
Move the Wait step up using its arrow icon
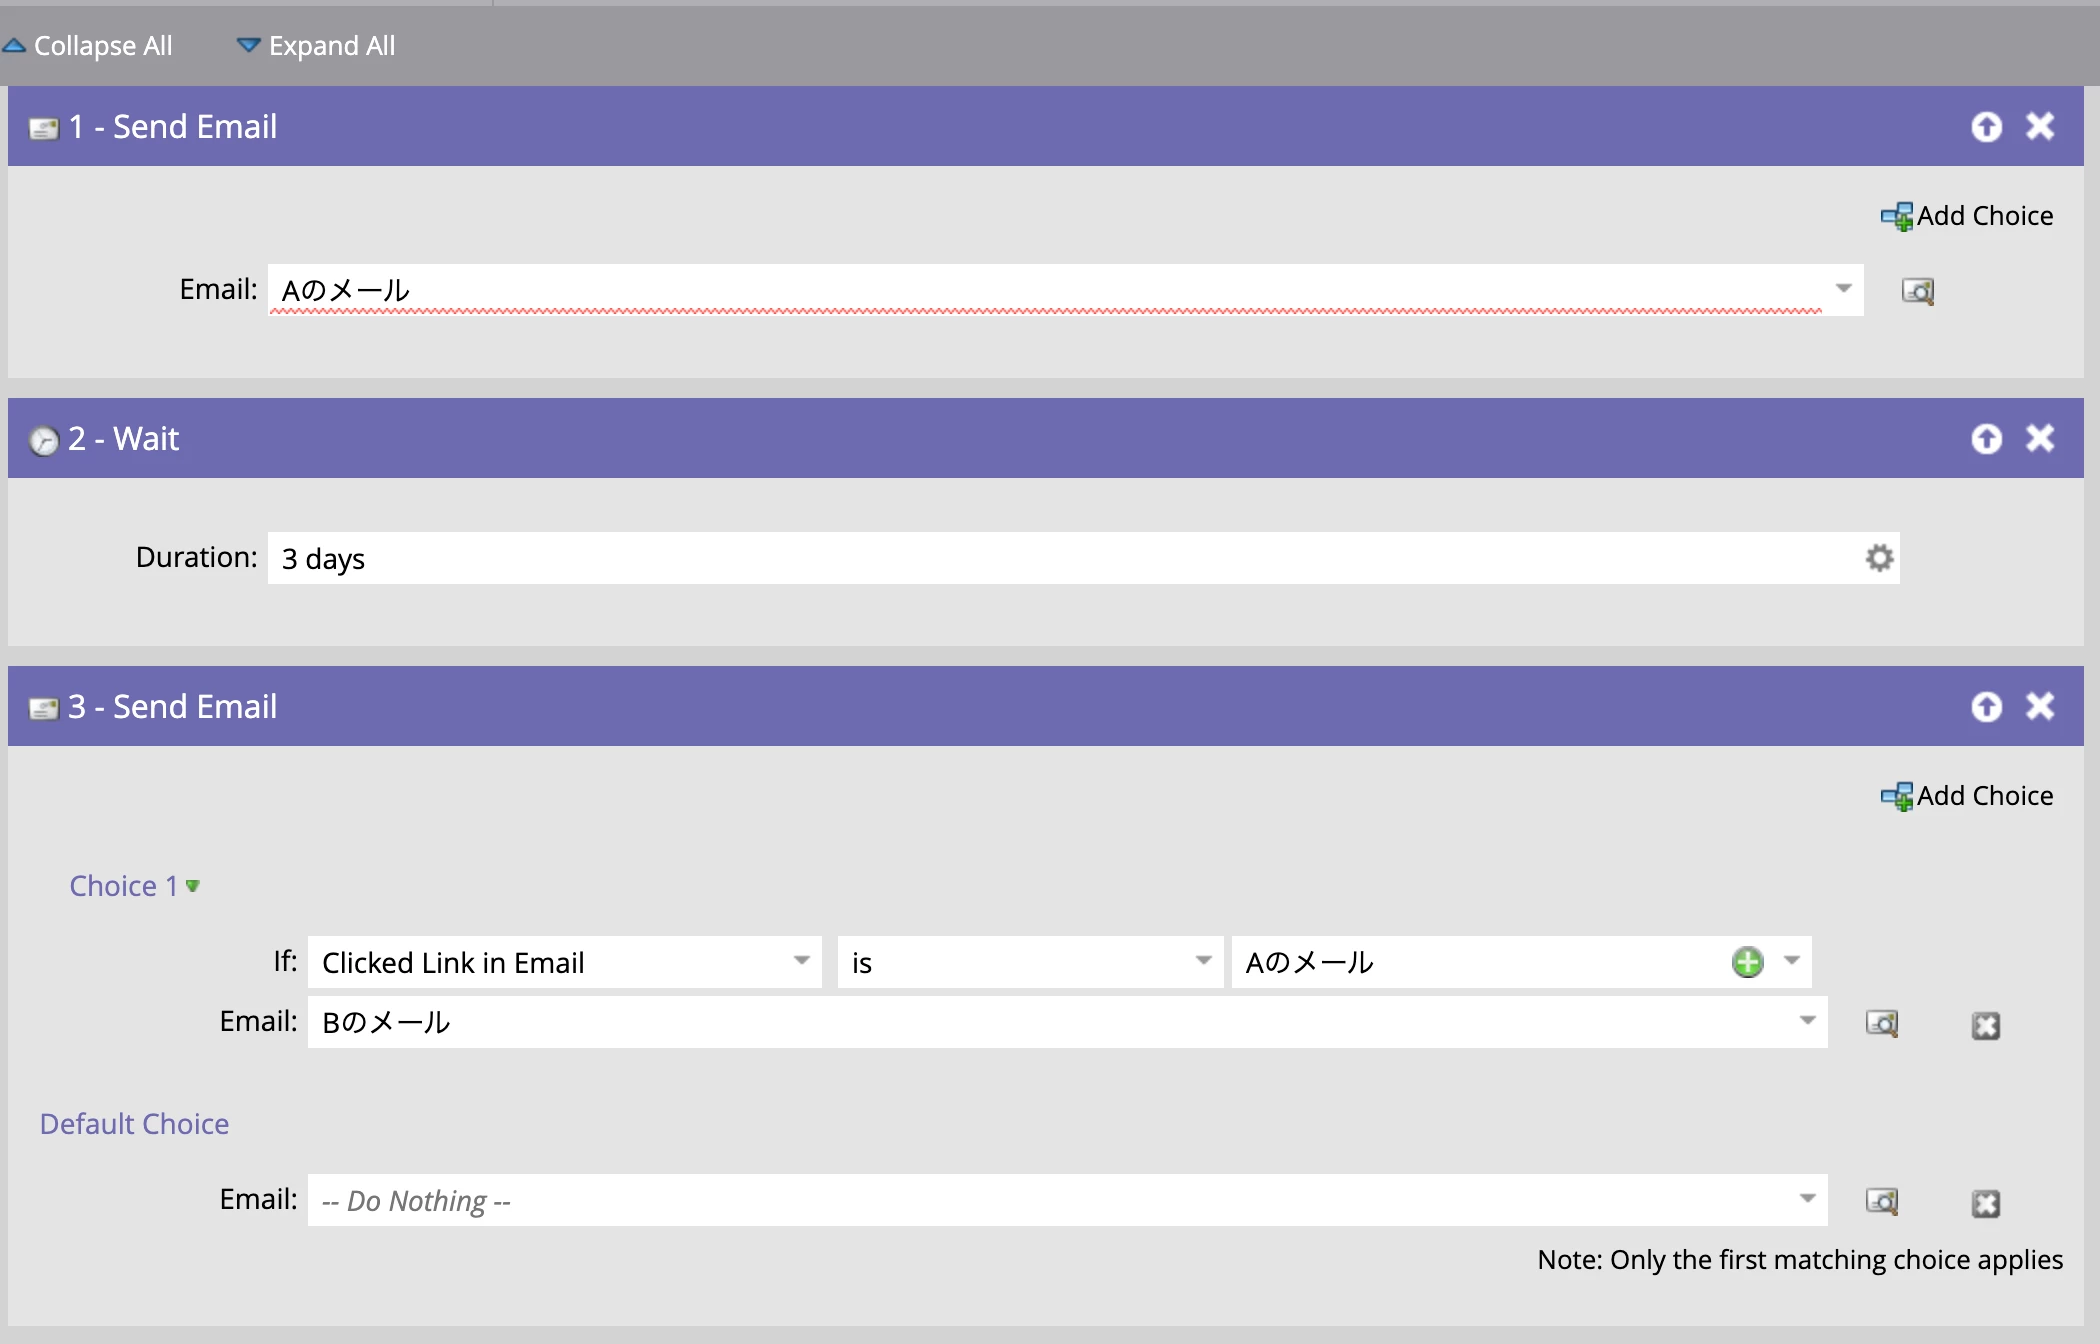coord(1986,439)
